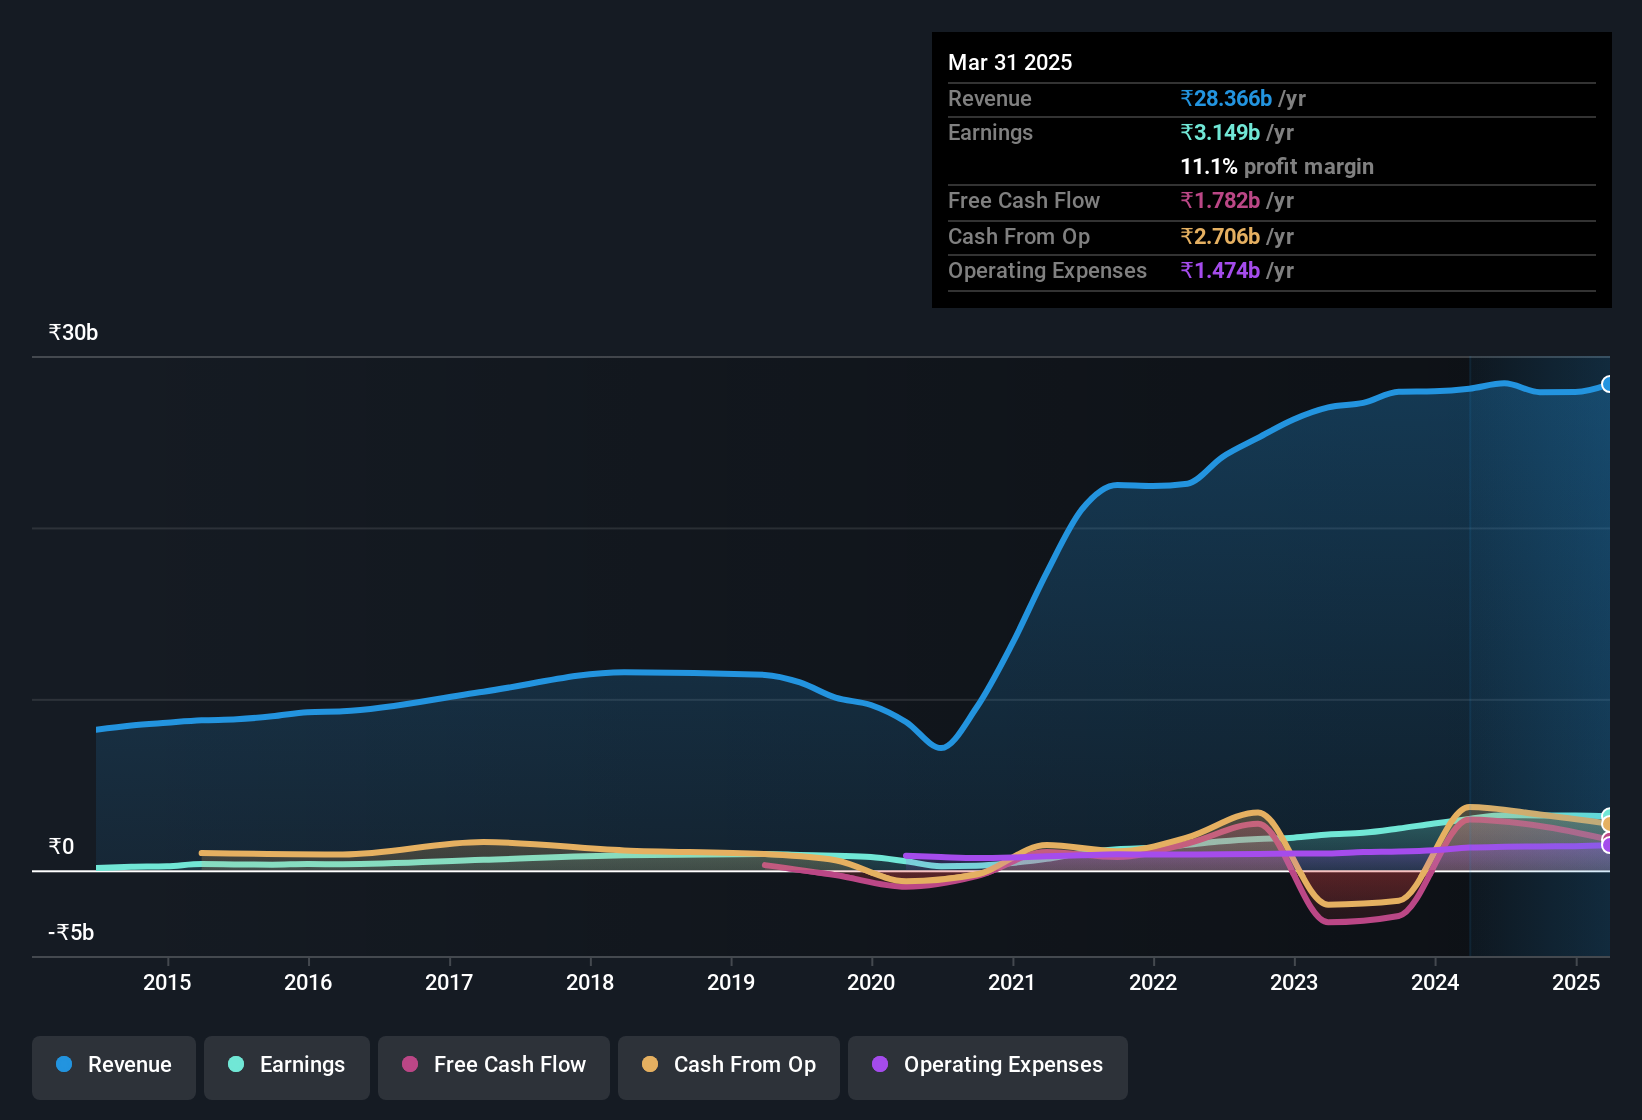
Task: Click the teal Earnings dot icon
Action: [x=236, y=1065]
